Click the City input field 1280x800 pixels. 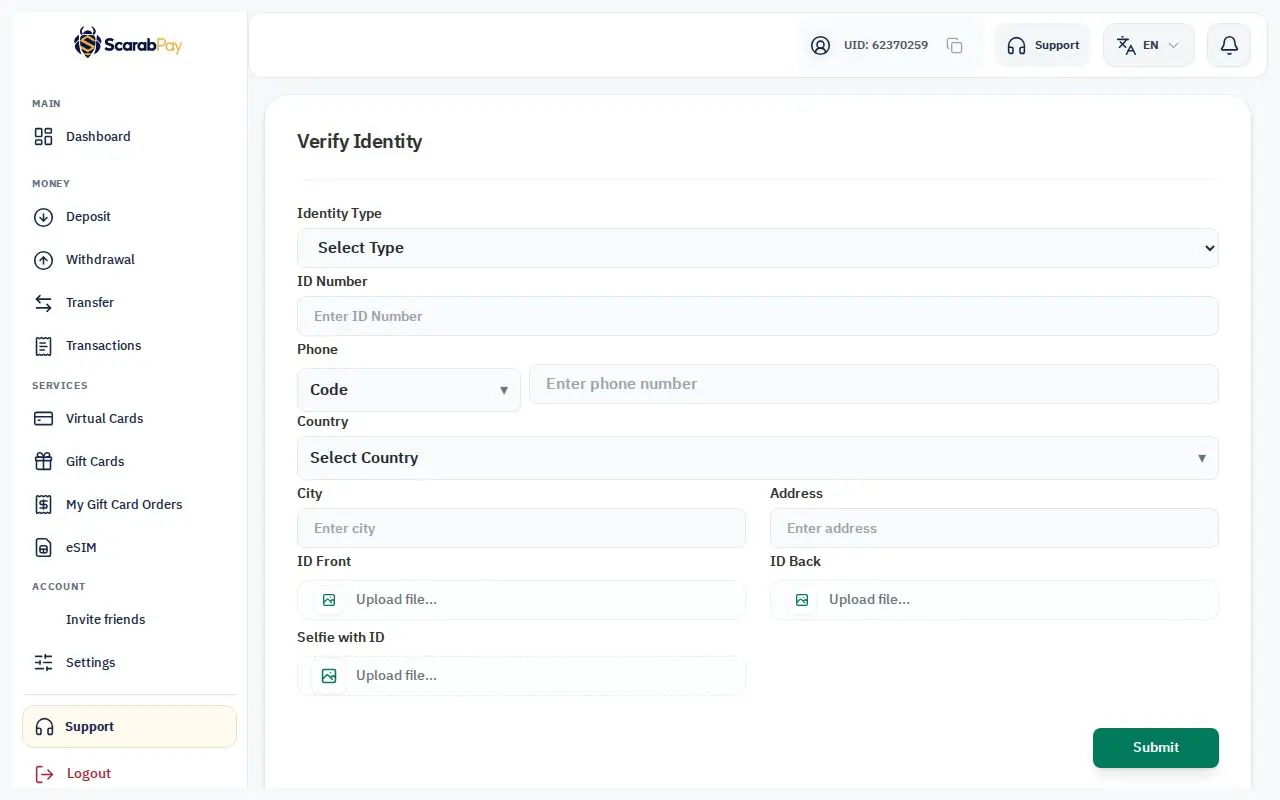[521, 528]
